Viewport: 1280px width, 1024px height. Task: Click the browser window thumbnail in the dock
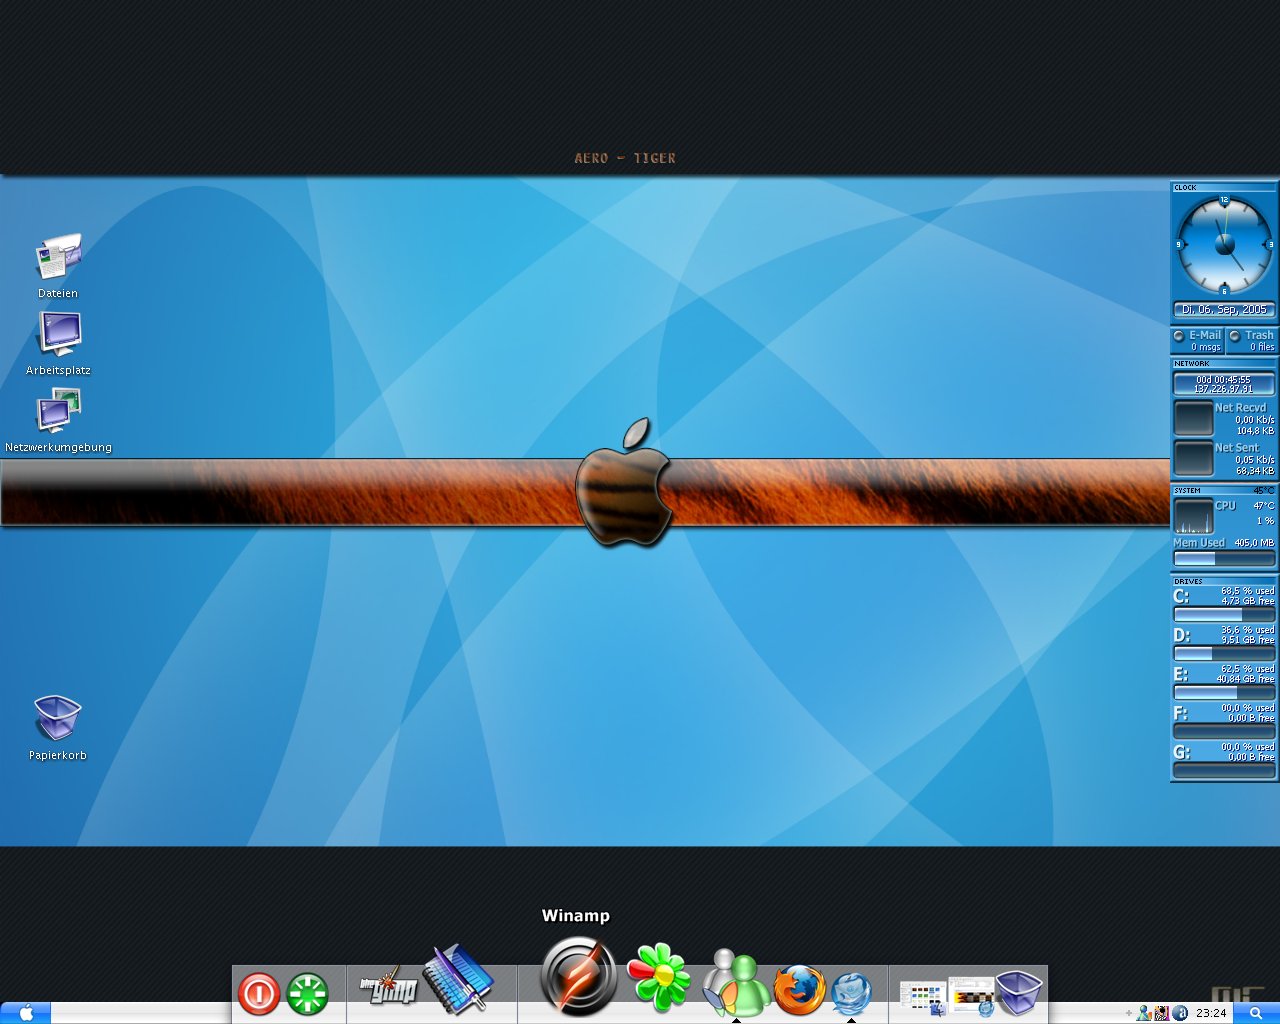tap(971, 996)
